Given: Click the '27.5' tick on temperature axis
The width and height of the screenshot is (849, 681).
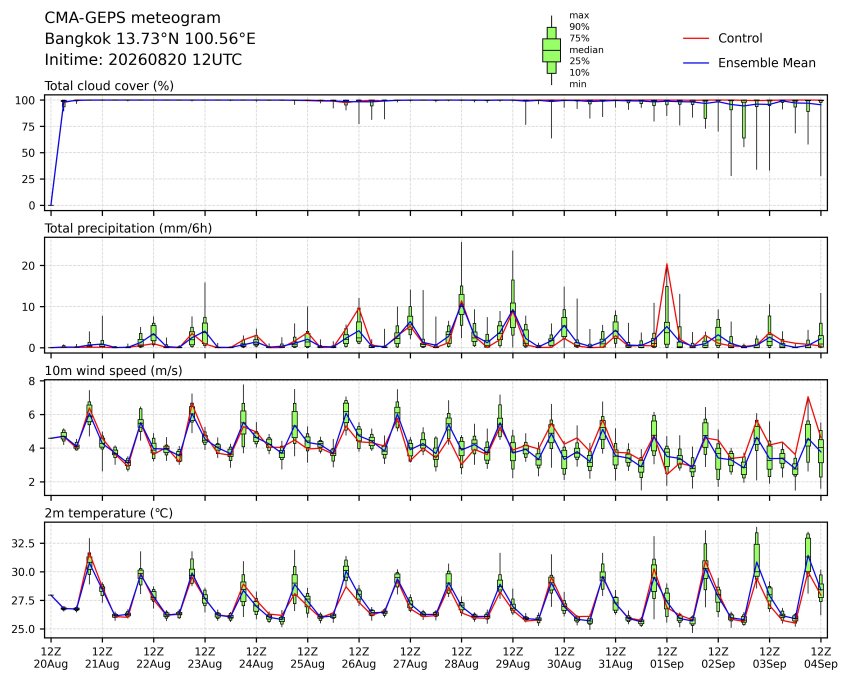Looking at the screenshot, I should point(23,601).
